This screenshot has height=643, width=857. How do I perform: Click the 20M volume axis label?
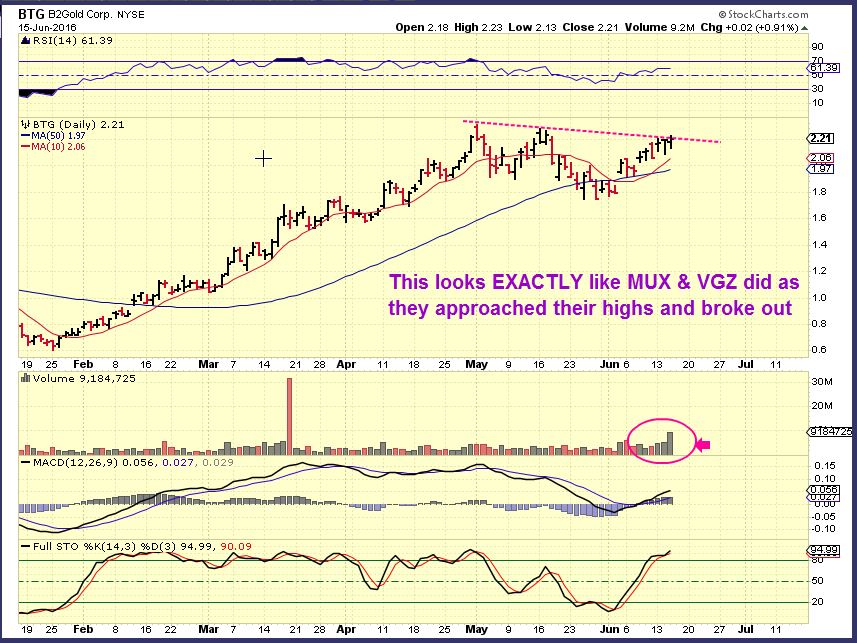click(822, 406)
